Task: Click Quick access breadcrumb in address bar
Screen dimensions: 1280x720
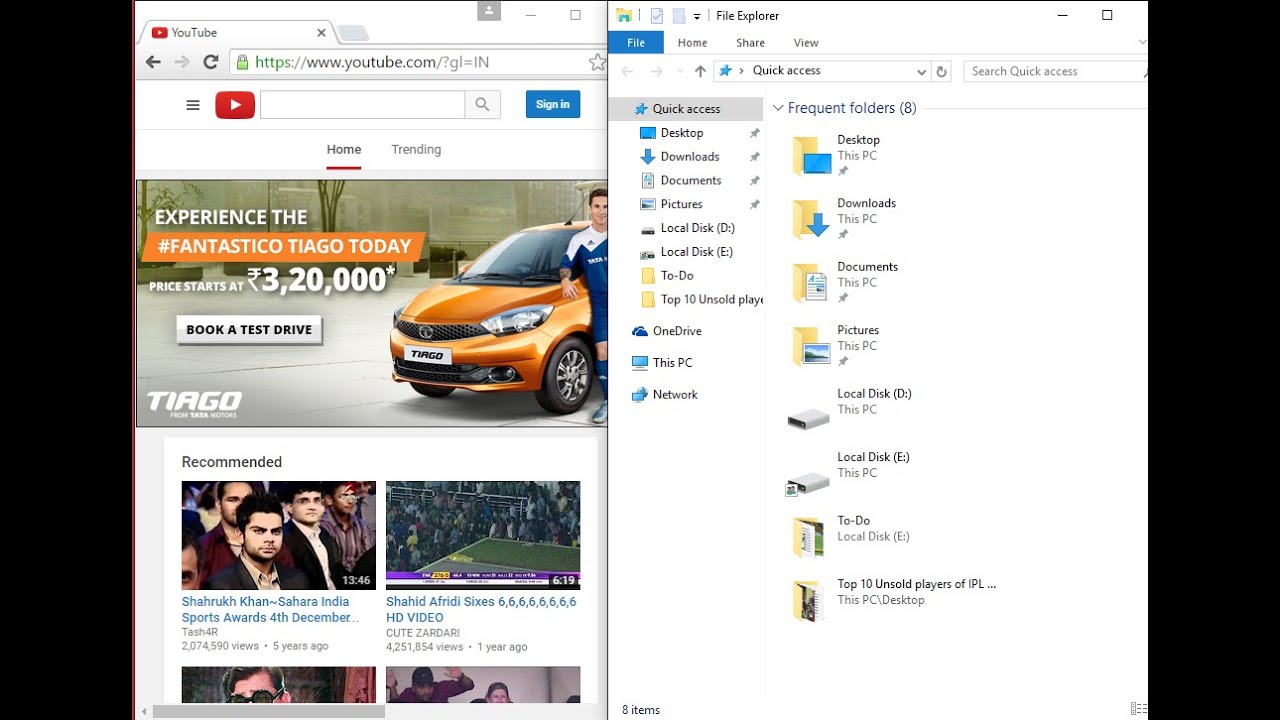Action: tap(786, 70)
